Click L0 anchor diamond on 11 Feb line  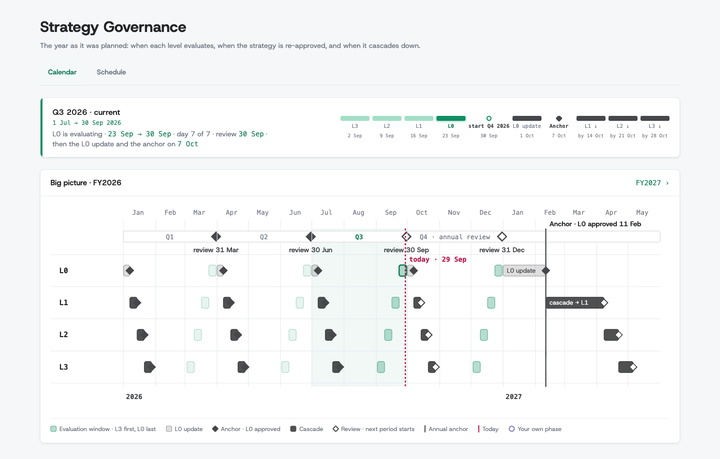coord(546,270)
